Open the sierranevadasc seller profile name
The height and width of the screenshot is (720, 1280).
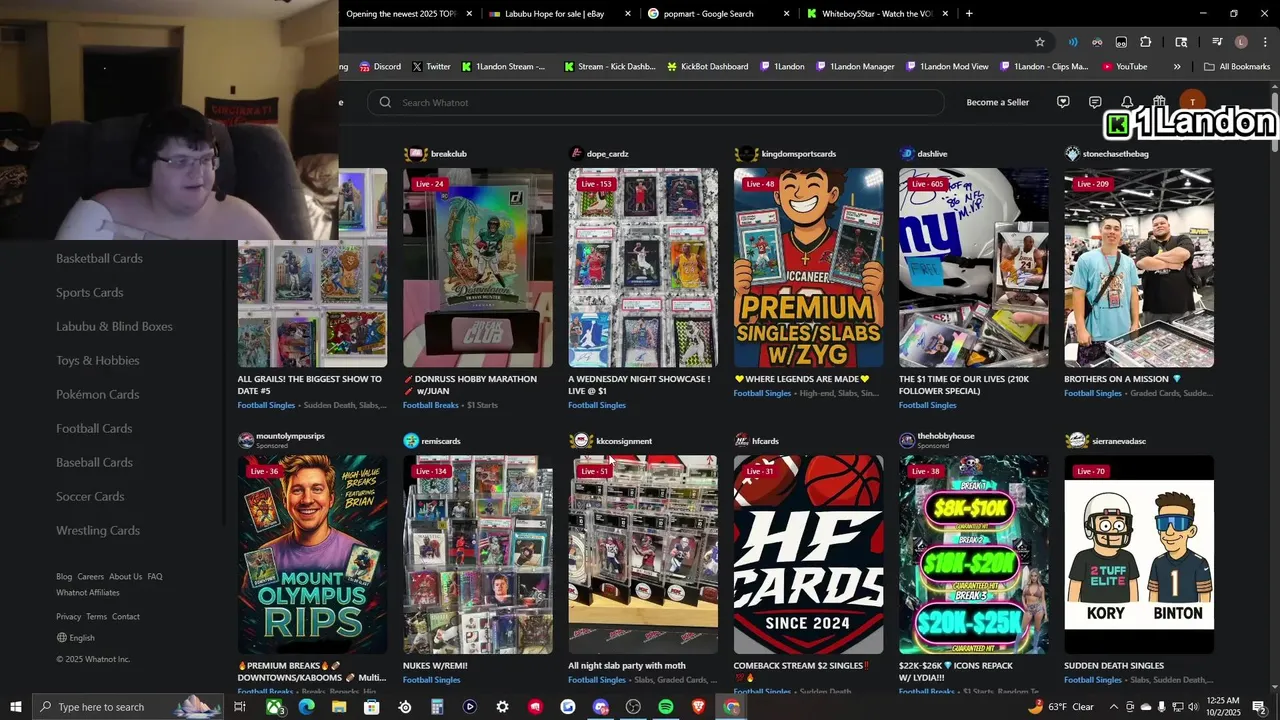pyautogui.click(x=1119, y=441)
